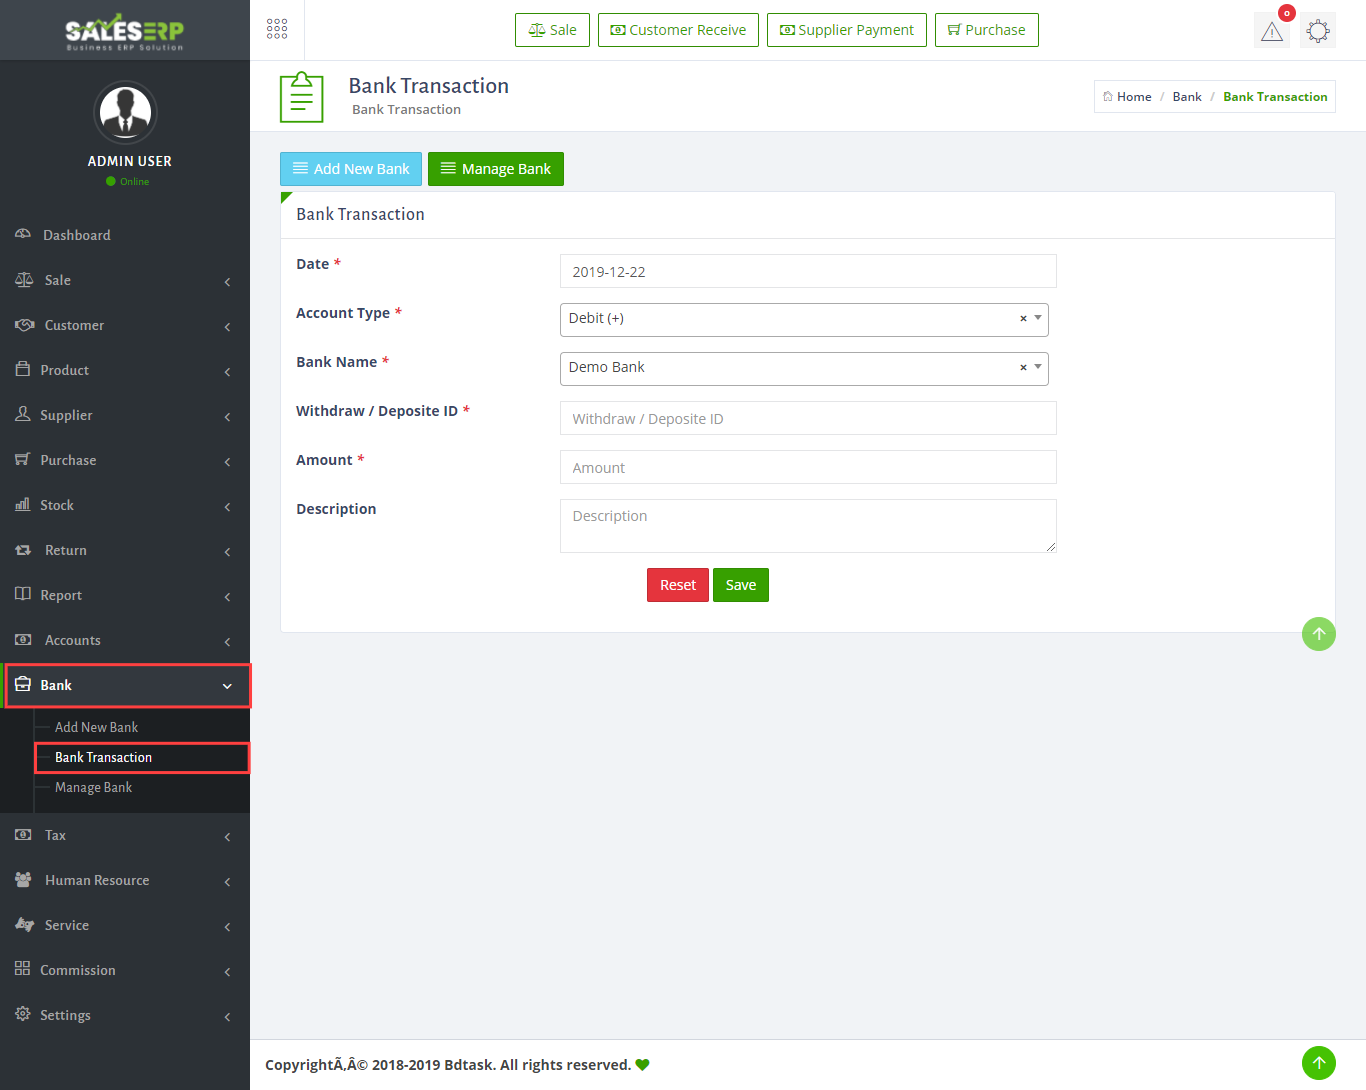Open the Bank Name dropdown
The width and height of the screenshot is (1366, 1090).
click(x=790, y=368)
